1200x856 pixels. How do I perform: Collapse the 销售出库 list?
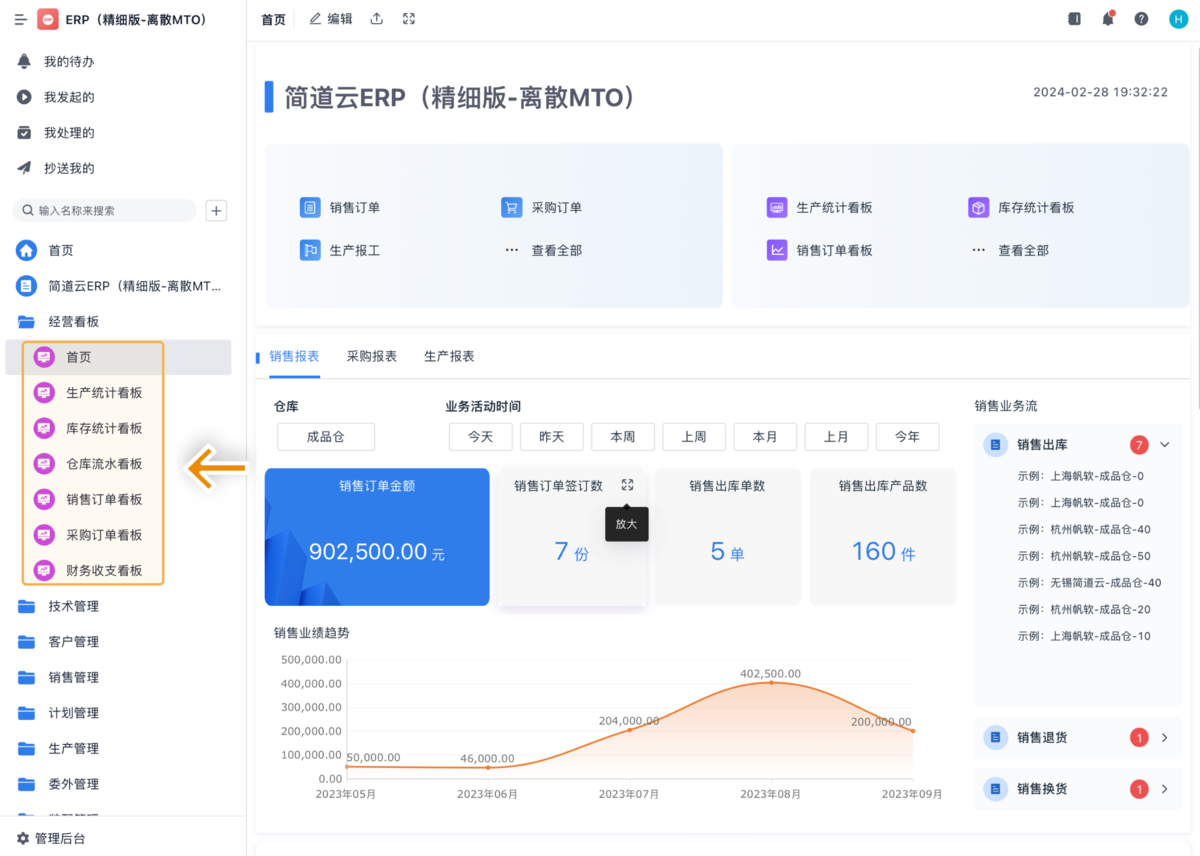tap(1162, 444)
